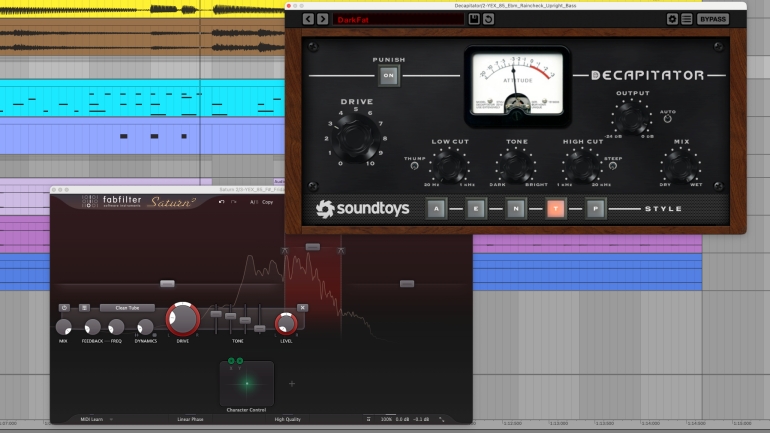Toggle the PUNISH ON switch
The image size is (770, 433).
(x=388, y=76)
